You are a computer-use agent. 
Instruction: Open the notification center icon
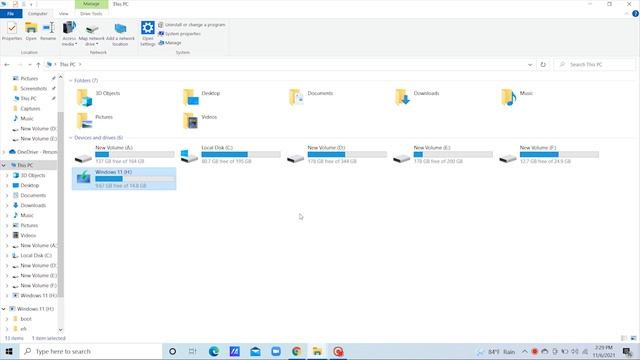627,351
